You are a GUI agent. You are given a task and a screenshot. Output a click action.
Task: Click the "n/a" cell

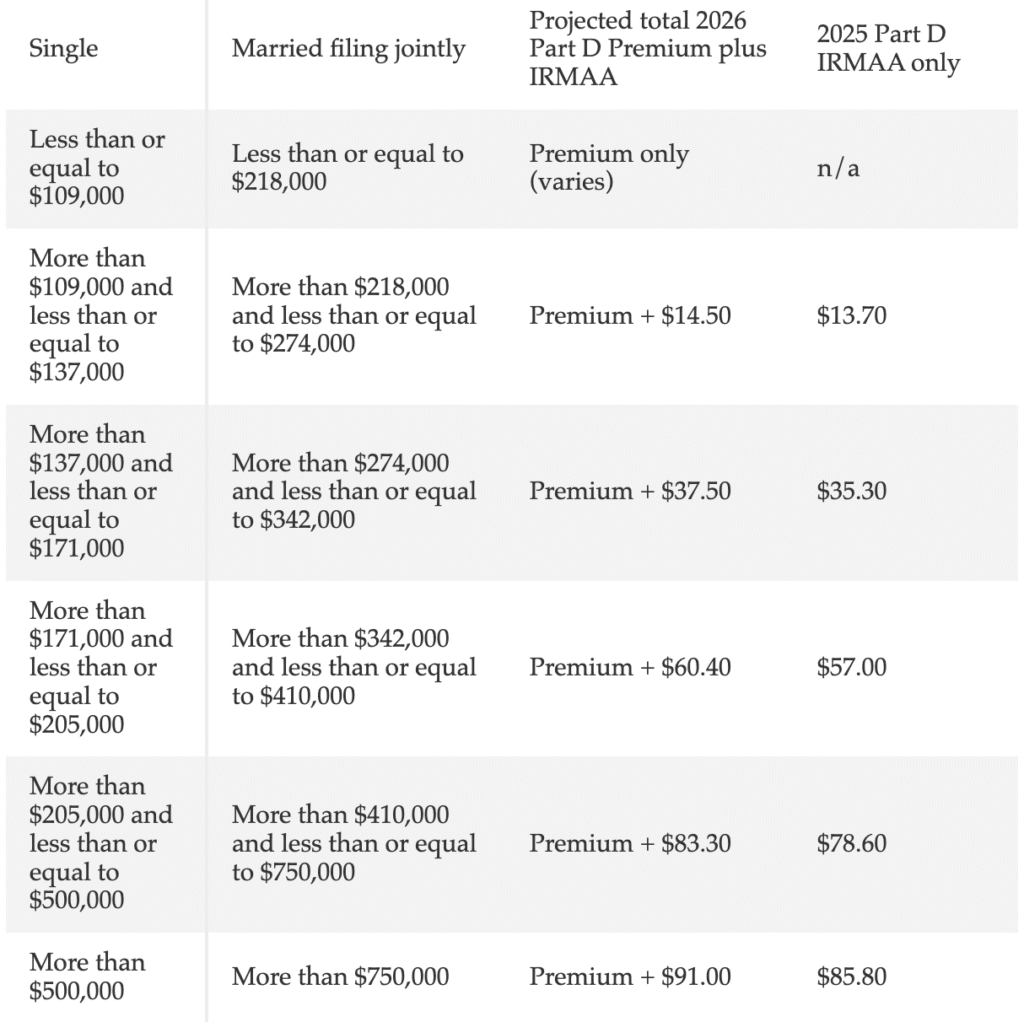pyautogui.click(x=838, y=168)
